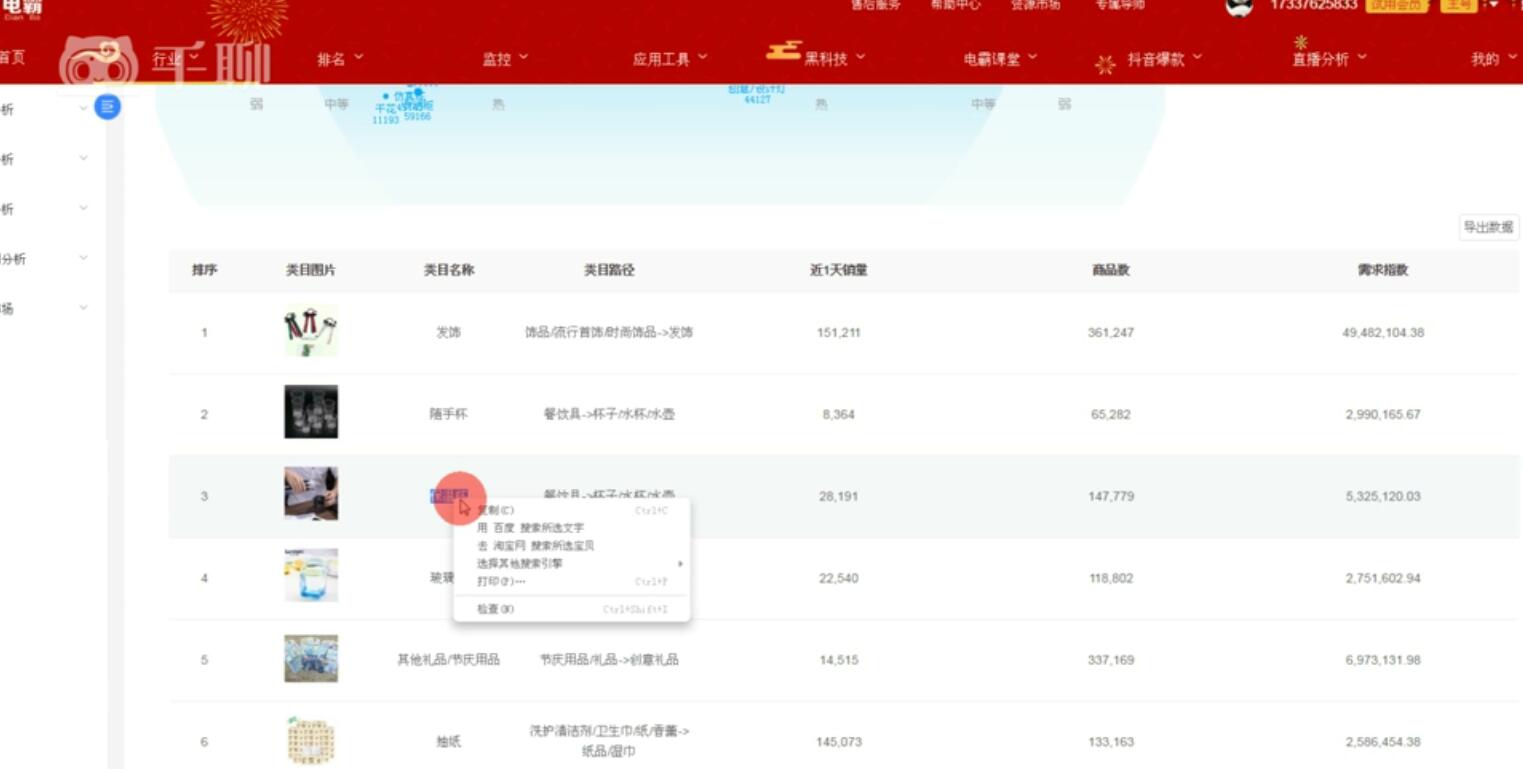Click the demand index 6,973,131.98
The image size is (1523, 769).
point(1383,660)
